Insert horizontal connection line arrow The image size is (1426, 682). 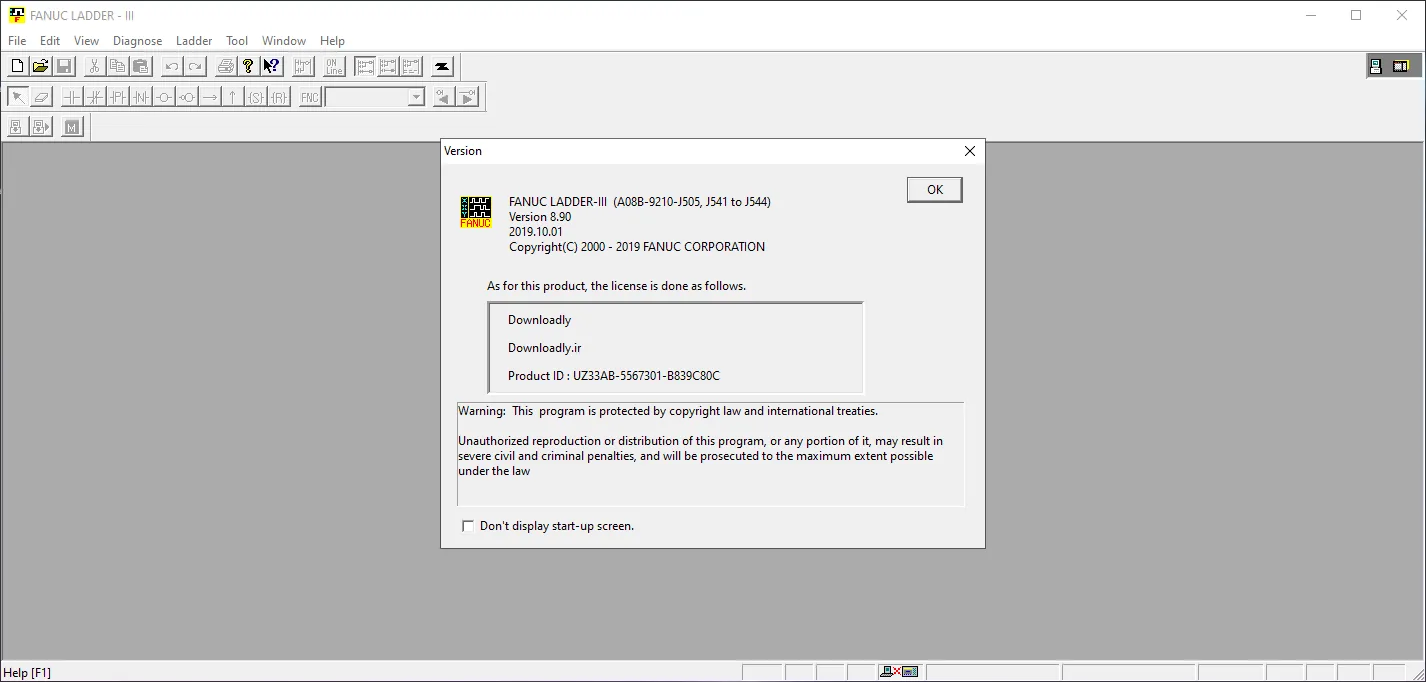210,97
